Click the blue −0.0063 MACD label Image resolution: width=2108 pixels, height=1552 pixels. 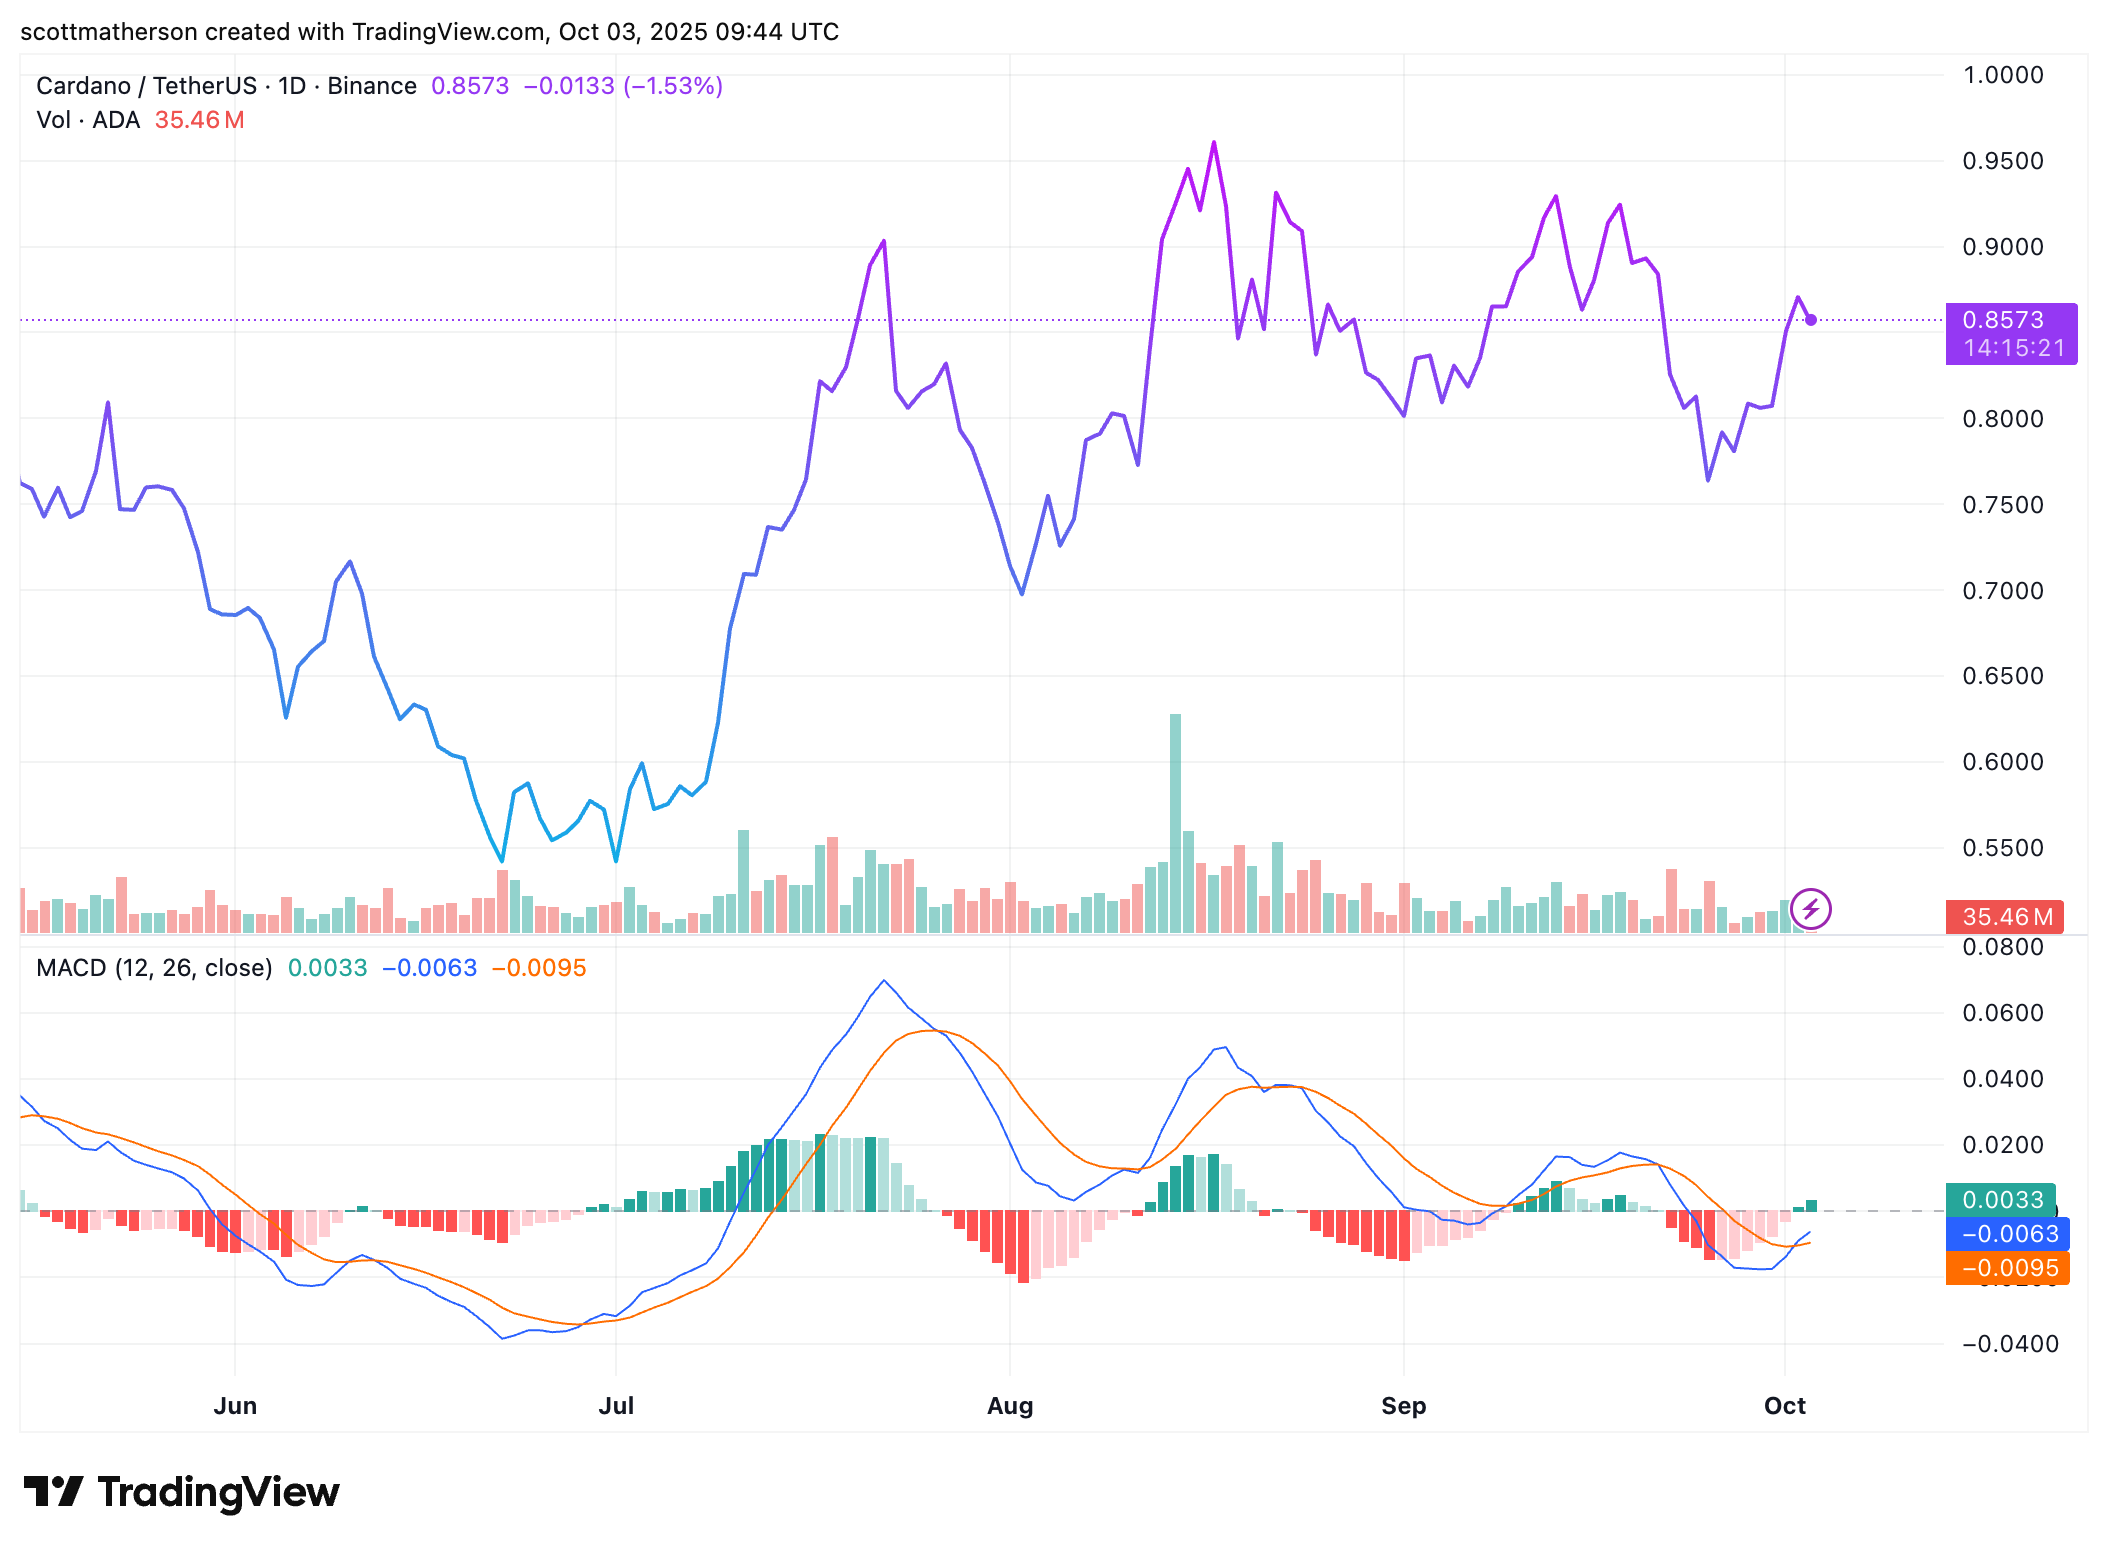pos(2007,1233)
